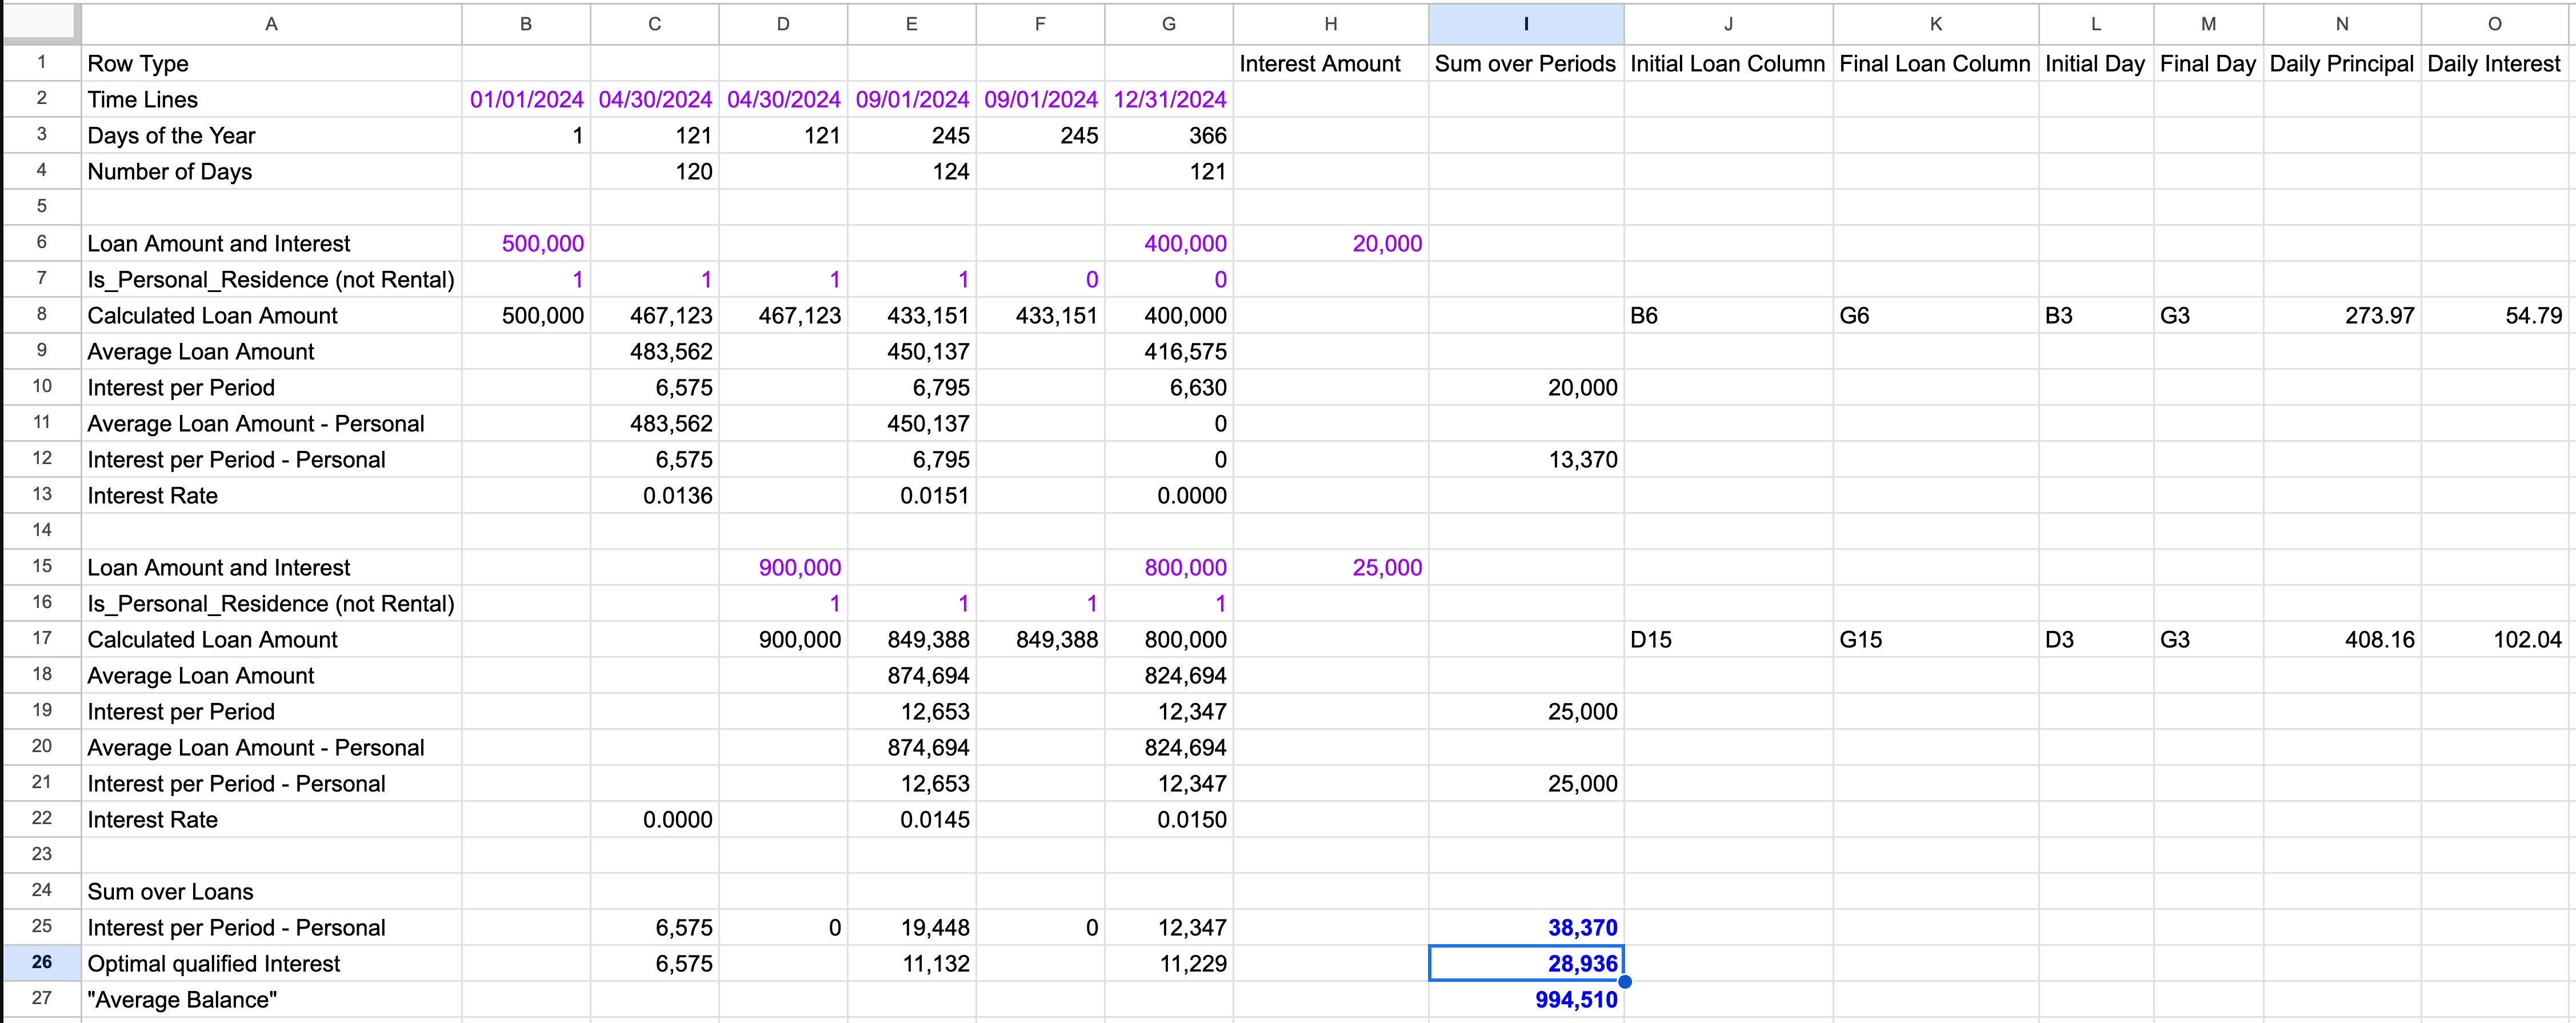Screen dimensions: 2576x1023
Task: Click the 11,132 optimal interest cell
Action: (911, 964)
